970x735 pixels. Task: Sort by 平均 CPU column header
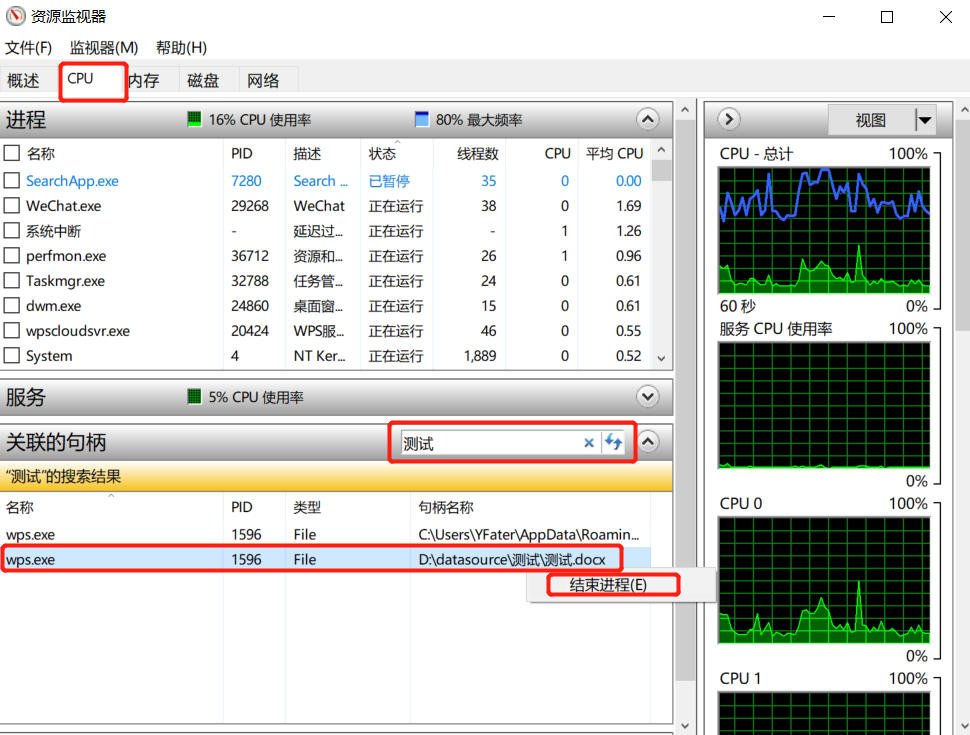pos(614,153)
